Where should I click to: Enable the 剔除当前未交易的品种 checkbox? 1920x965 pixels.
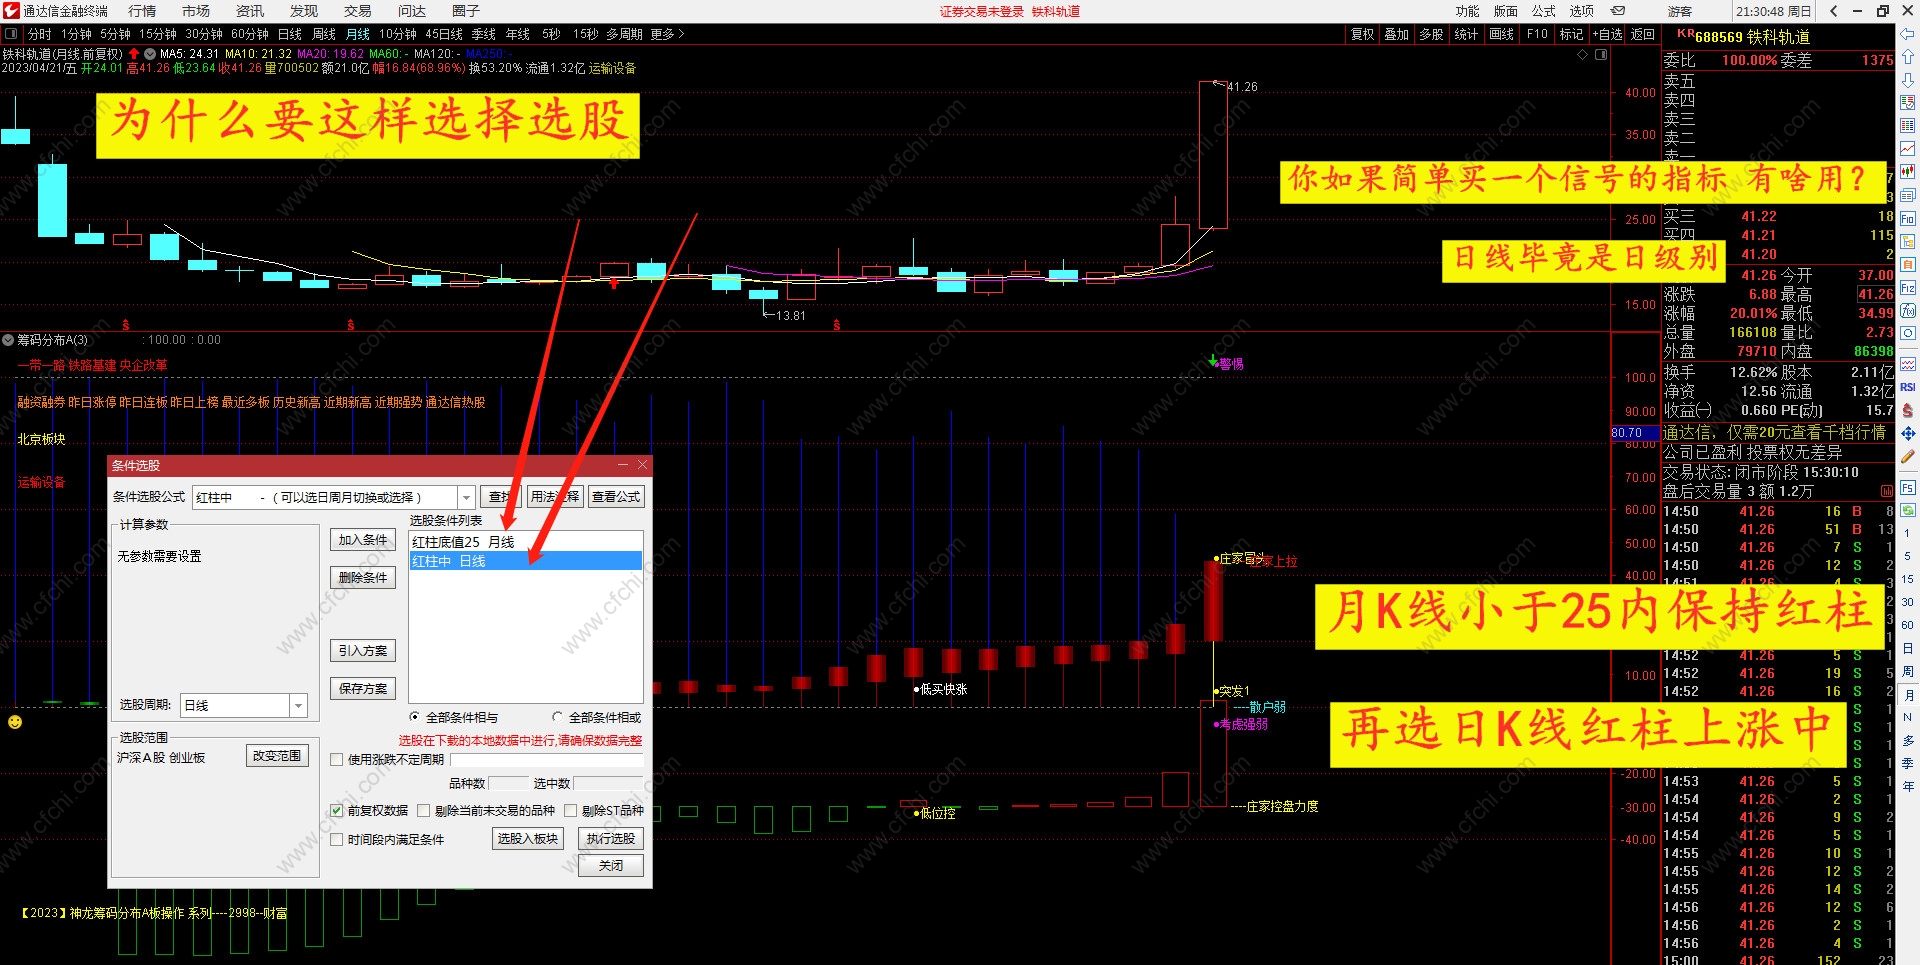[x=424, y=811]
